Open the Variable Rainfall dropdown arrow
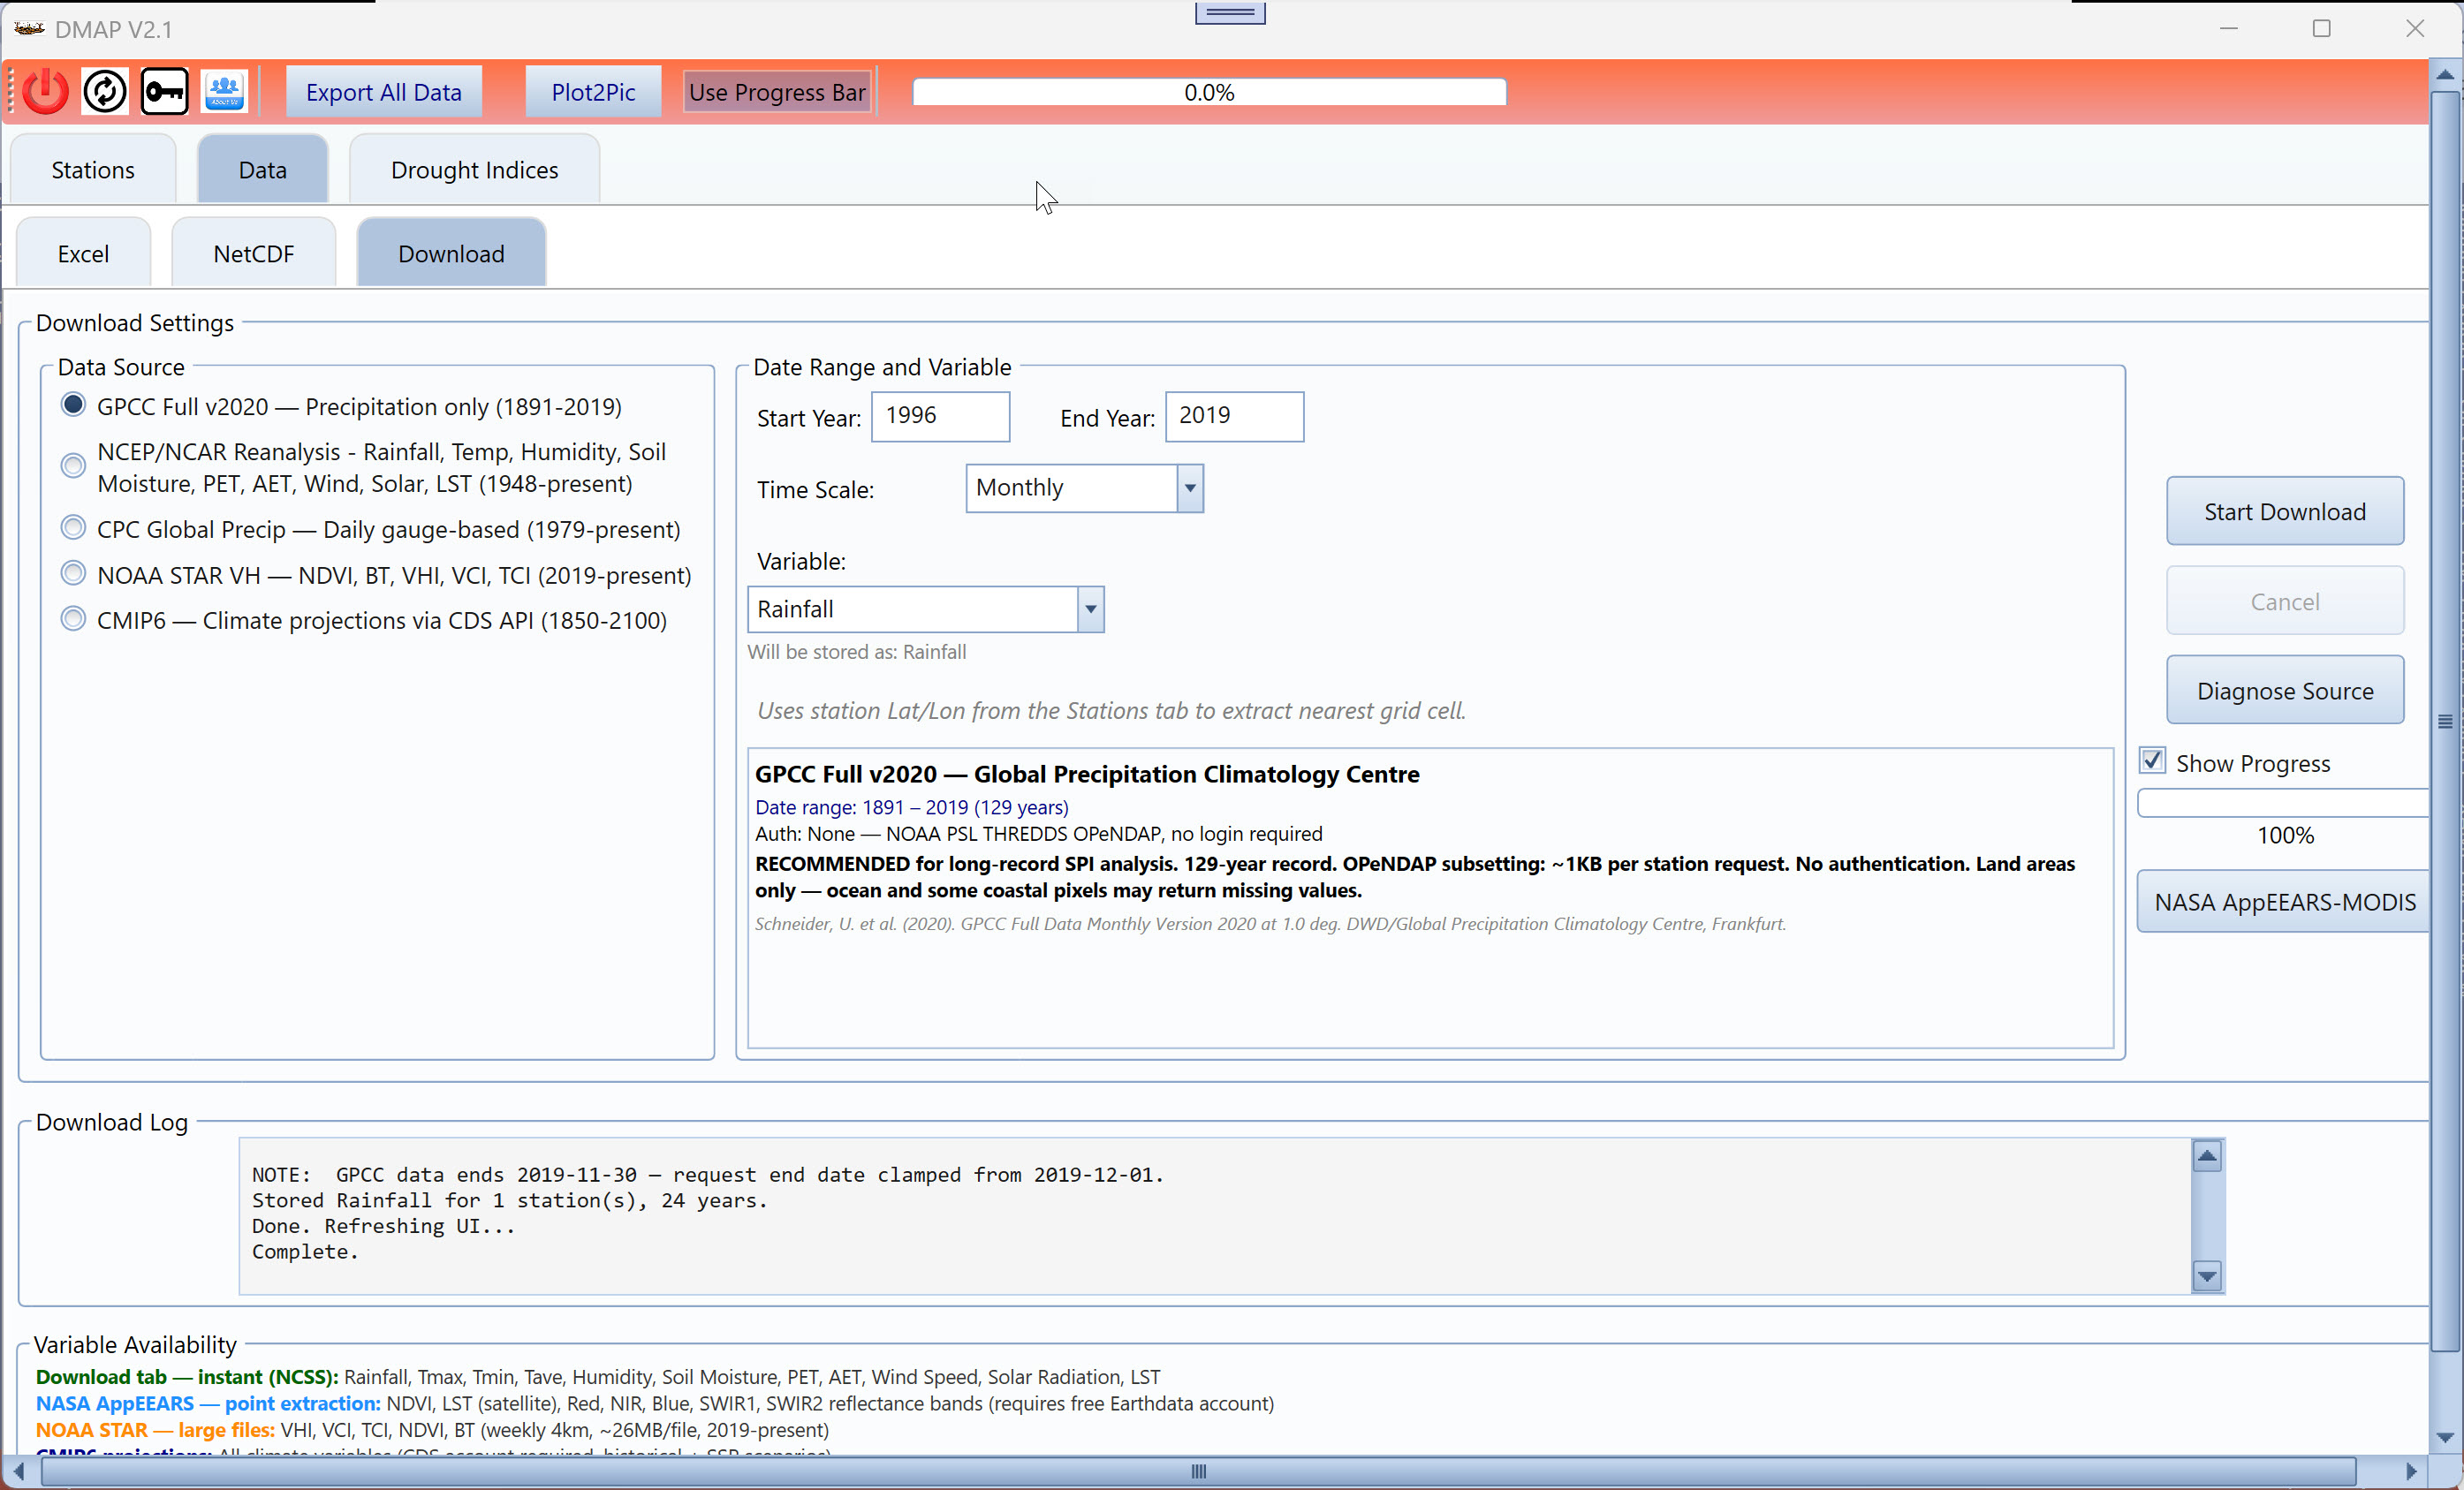2464x1490 pixels. [1091, 609]
